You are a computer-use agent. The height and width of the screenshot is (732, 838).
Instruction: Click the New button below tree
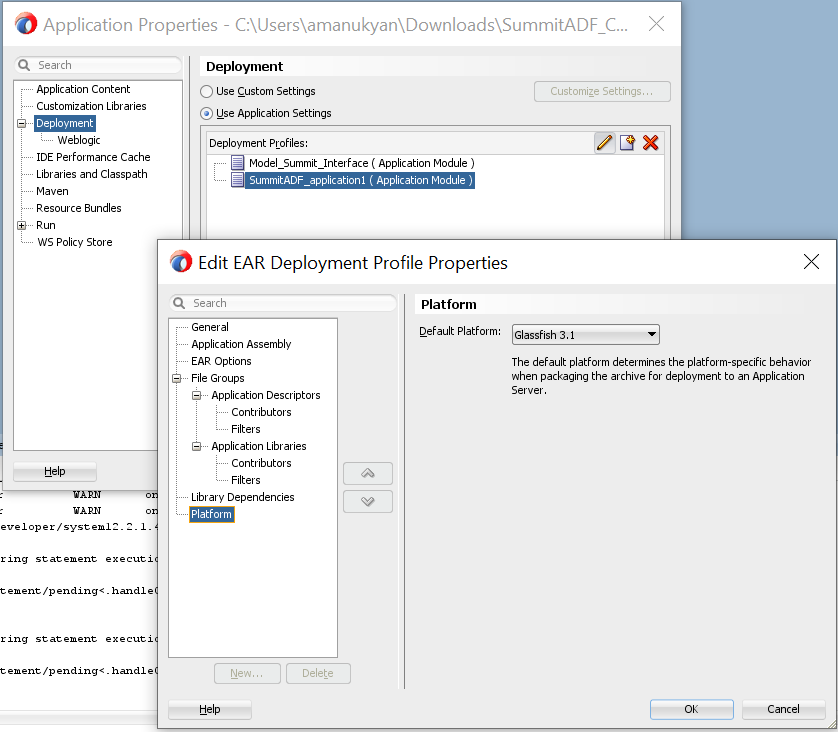click(x=247, y=673)
